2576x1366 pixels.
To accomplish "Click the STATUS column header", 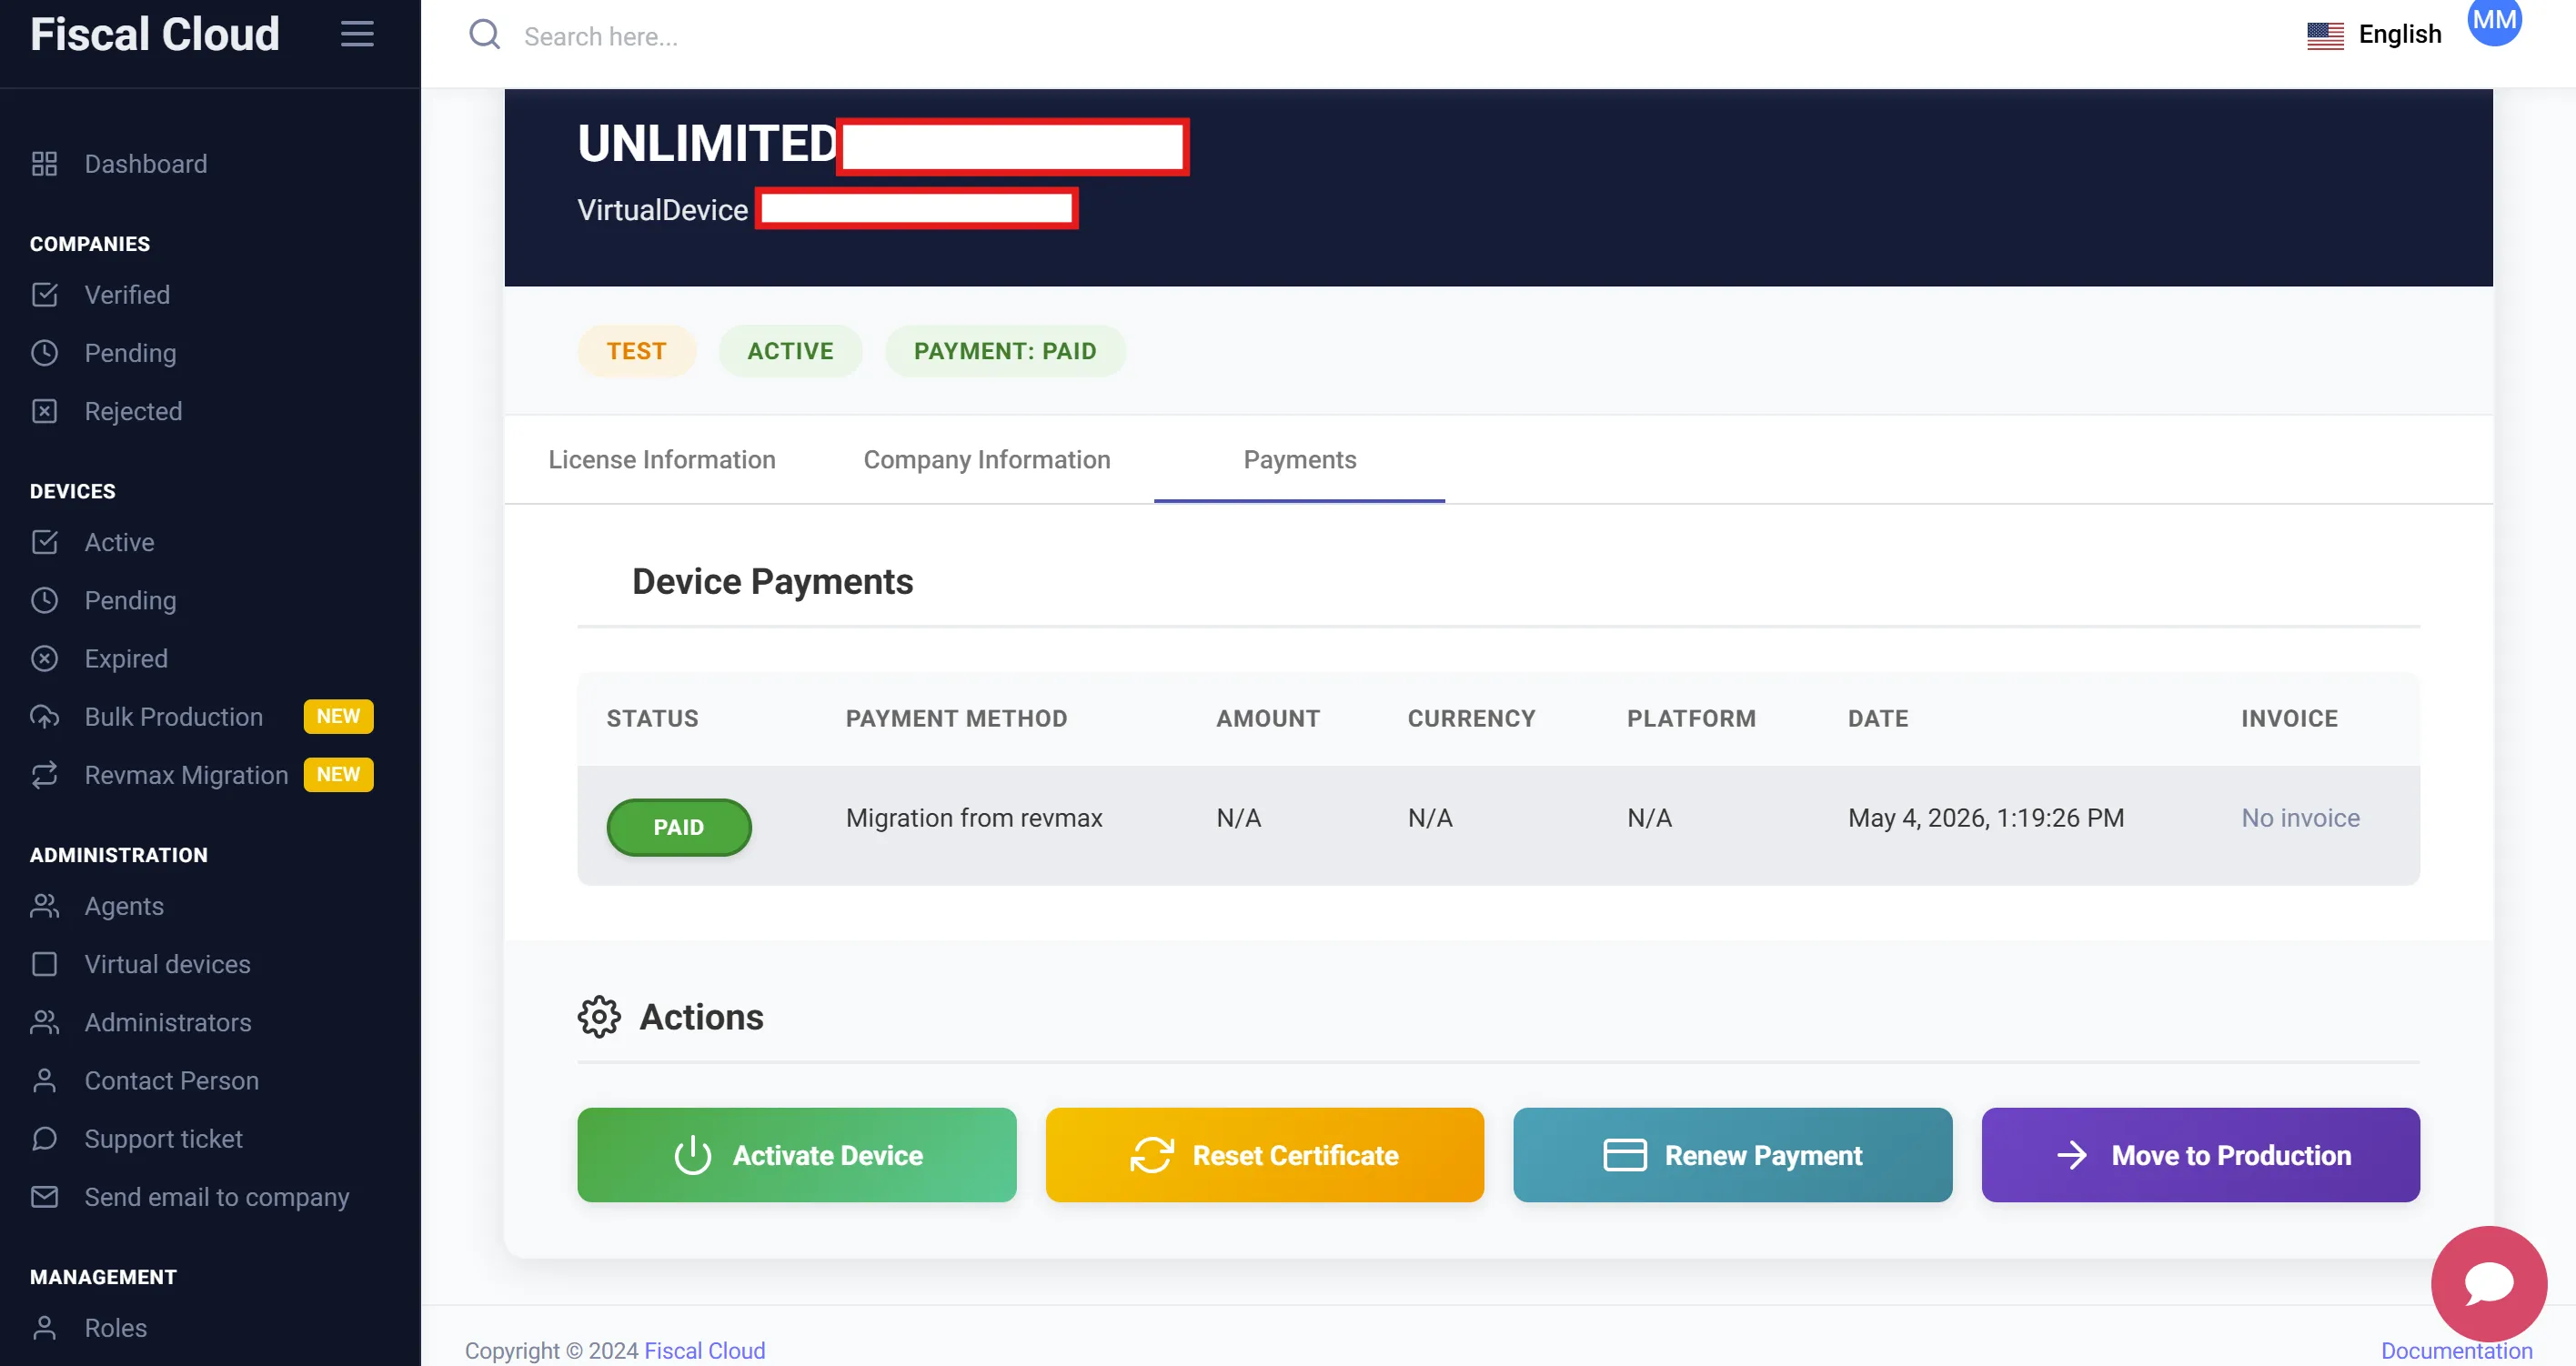I will 652,718.
